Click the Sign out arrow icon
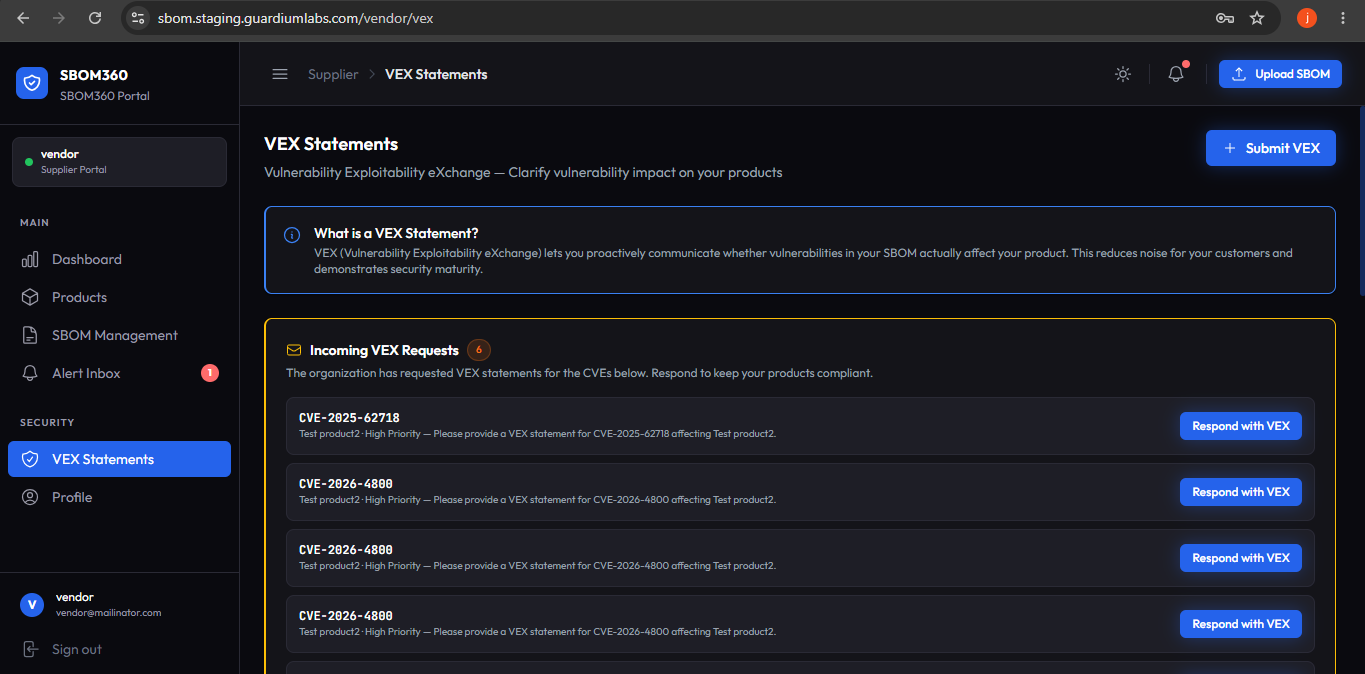 pos(31,649)
